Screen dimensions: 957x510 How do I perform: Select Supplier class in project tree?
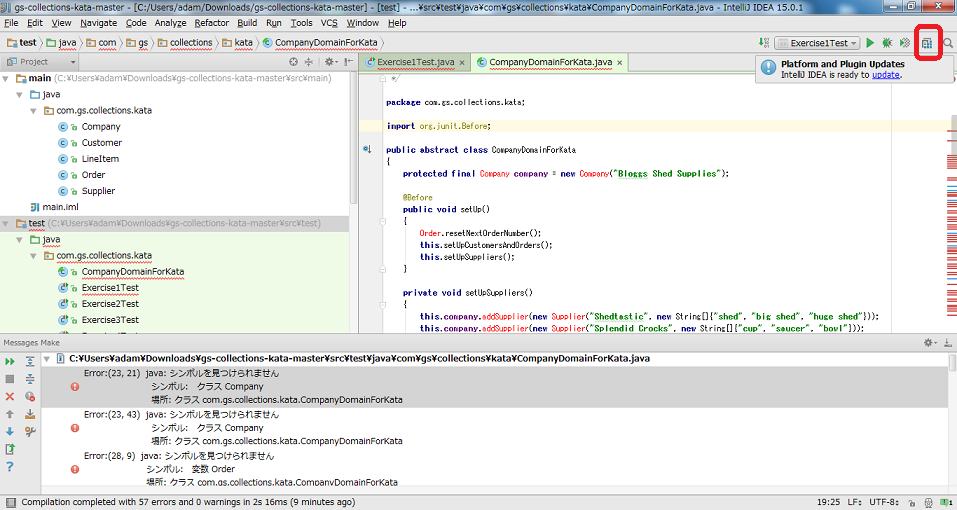coord(98,191)
